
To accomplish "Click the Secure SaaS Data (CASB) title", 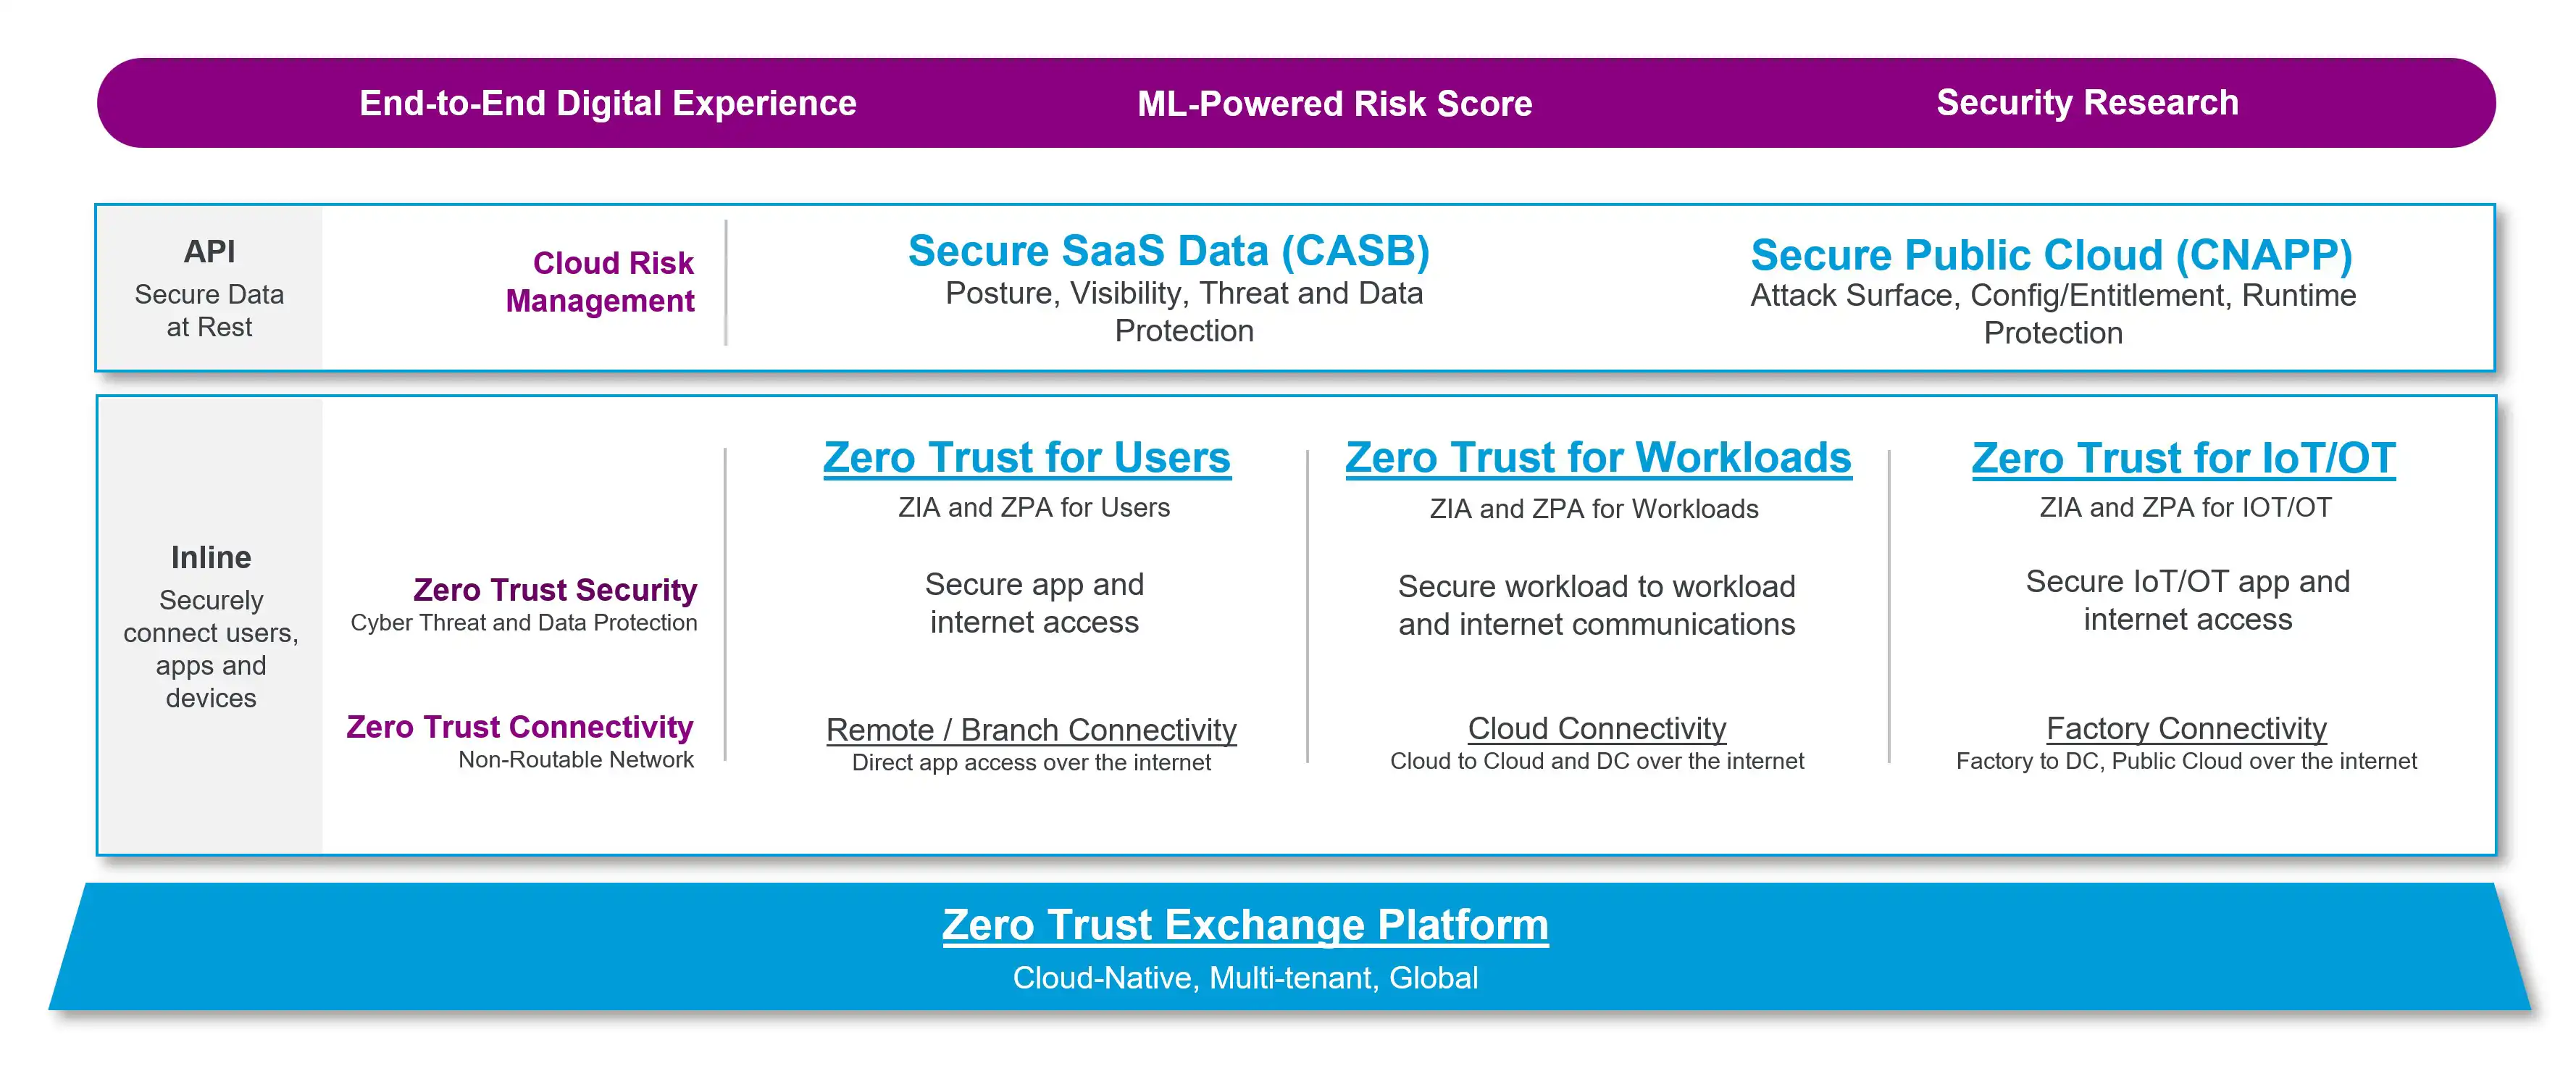I will [1168, 251].
